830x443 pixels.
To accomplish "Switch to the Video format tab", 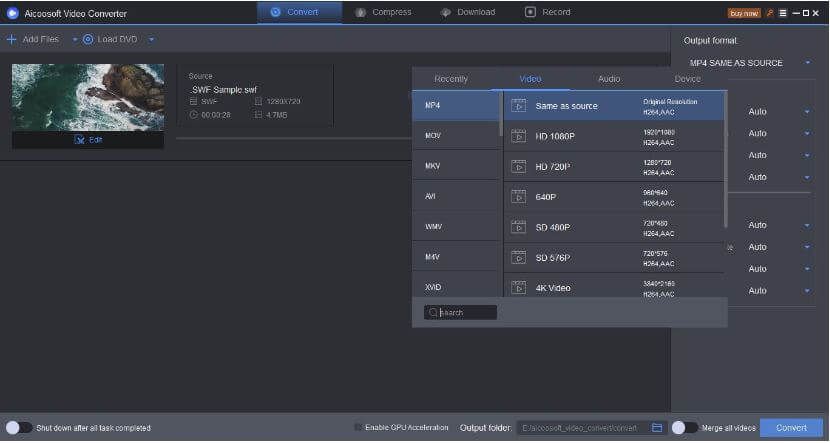I will click(530, 79).
